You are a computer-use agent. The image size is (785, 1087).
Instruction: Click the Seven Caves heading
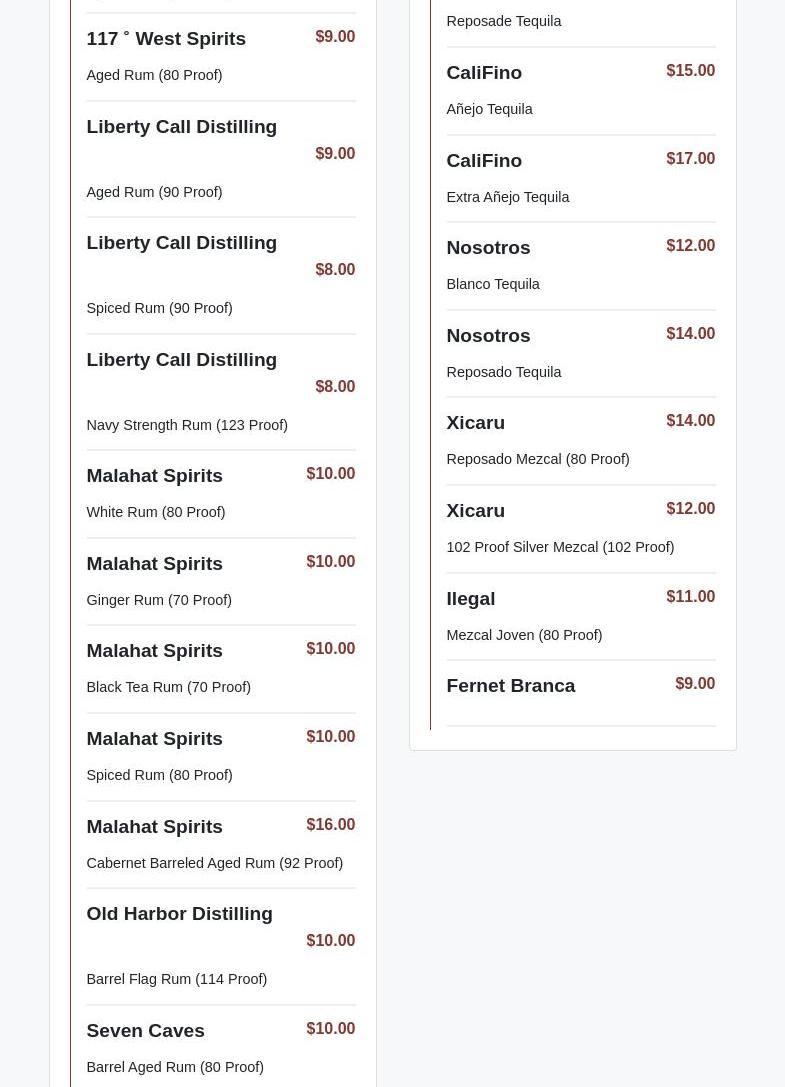pyautogui.click(x=145, y=1031)
